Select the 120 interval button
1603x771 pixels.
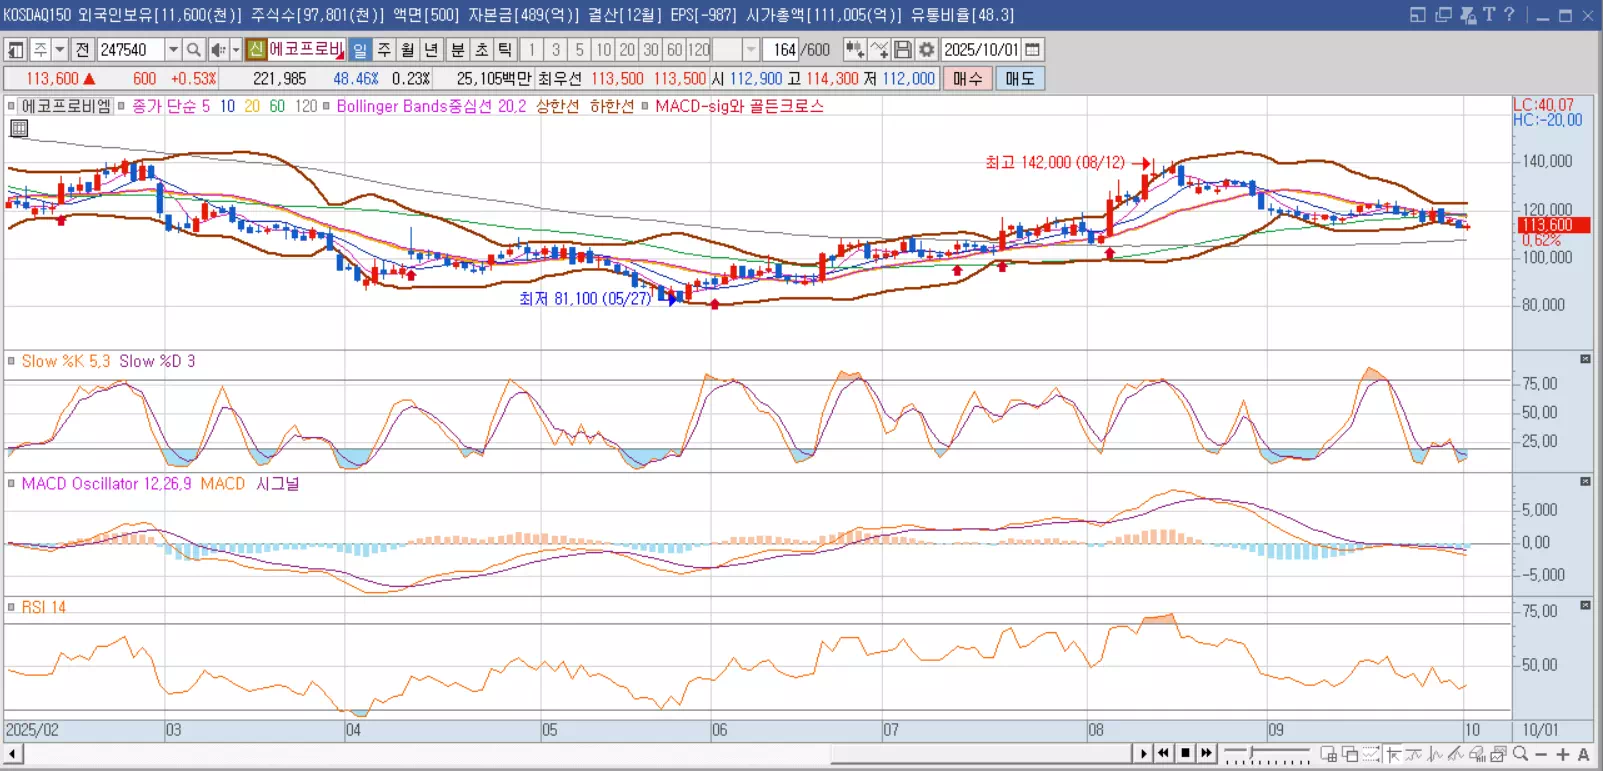coord(699,49)
